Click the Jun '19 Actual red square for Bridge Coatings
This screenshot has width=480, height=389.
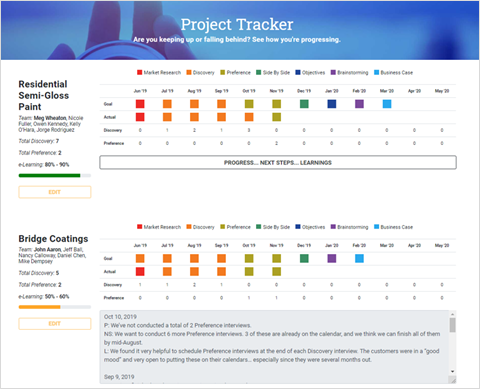click(140, 271)
